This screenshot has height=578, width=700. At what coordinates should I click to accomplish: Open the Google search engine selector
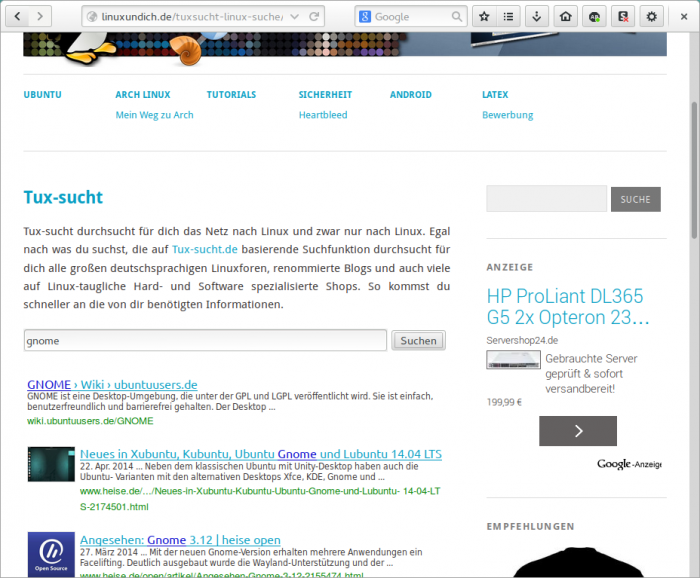(x=366, y=16)
